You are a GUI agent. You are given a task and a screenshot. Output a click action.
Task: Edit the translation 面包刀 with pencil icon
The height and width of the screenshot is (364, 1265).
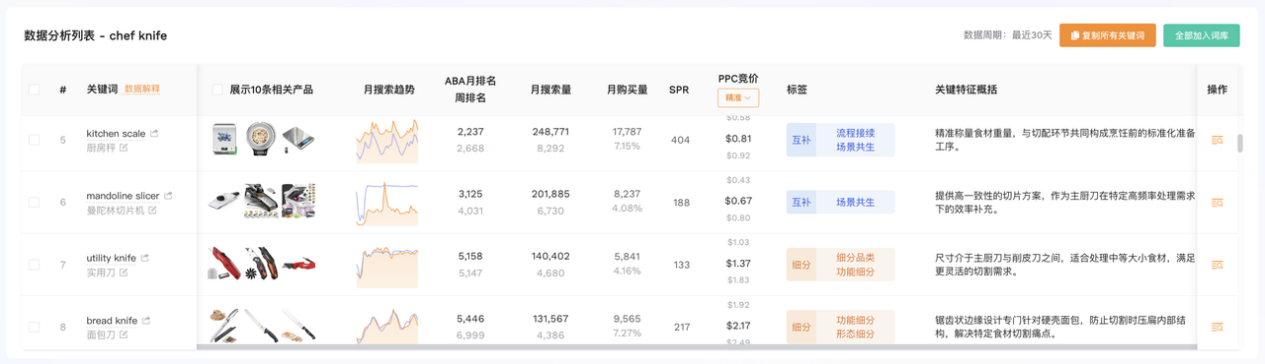point(124,334)
